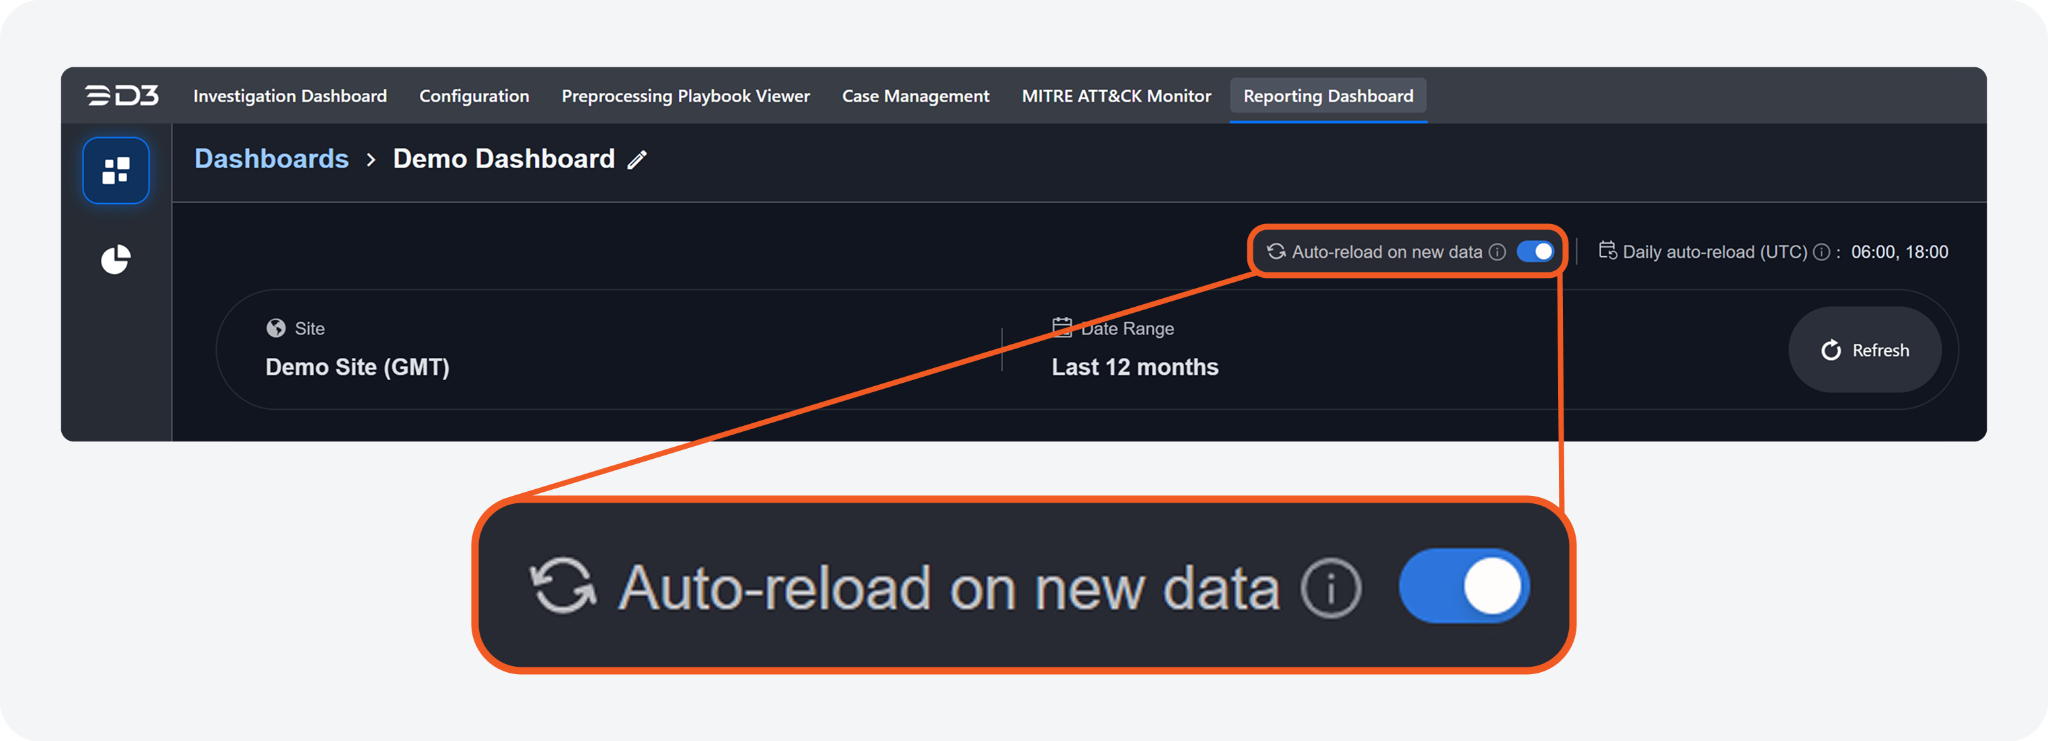Switch to Investigation Dashboard tab
Screen dimensions: 2048x741
pos(290,96)
